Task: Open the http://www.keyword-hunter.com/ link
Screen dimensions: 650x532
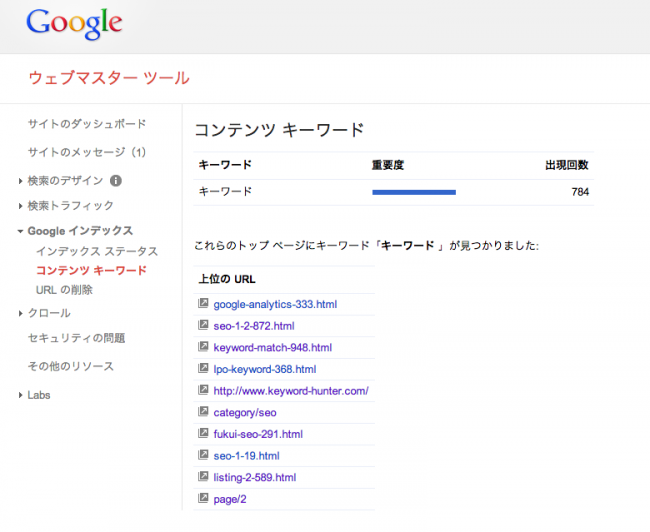Action: pyautogui.click(x=291, y=390)
